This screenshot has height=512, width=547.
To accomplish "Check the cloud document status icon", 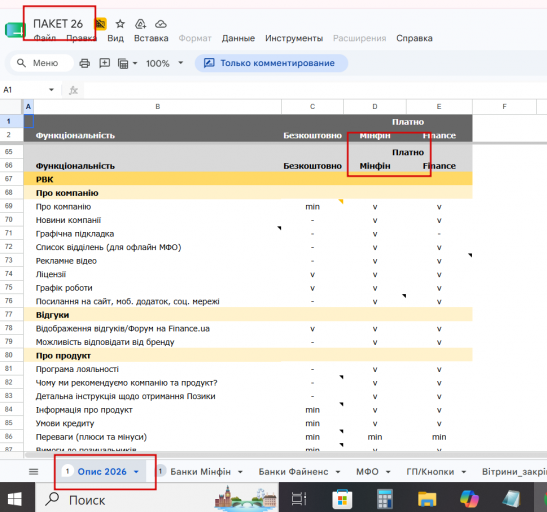I will point(160,24).
